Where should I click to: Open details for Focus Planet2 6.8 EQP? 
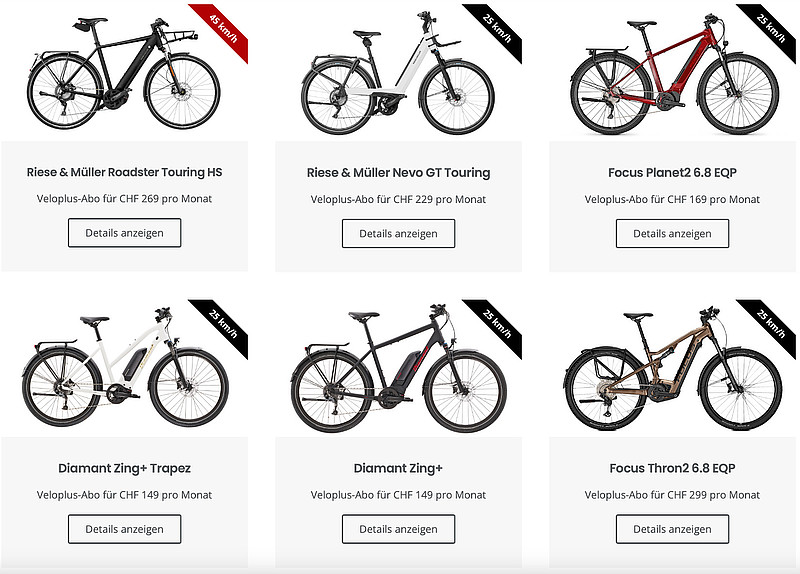[x=672, y=233]
